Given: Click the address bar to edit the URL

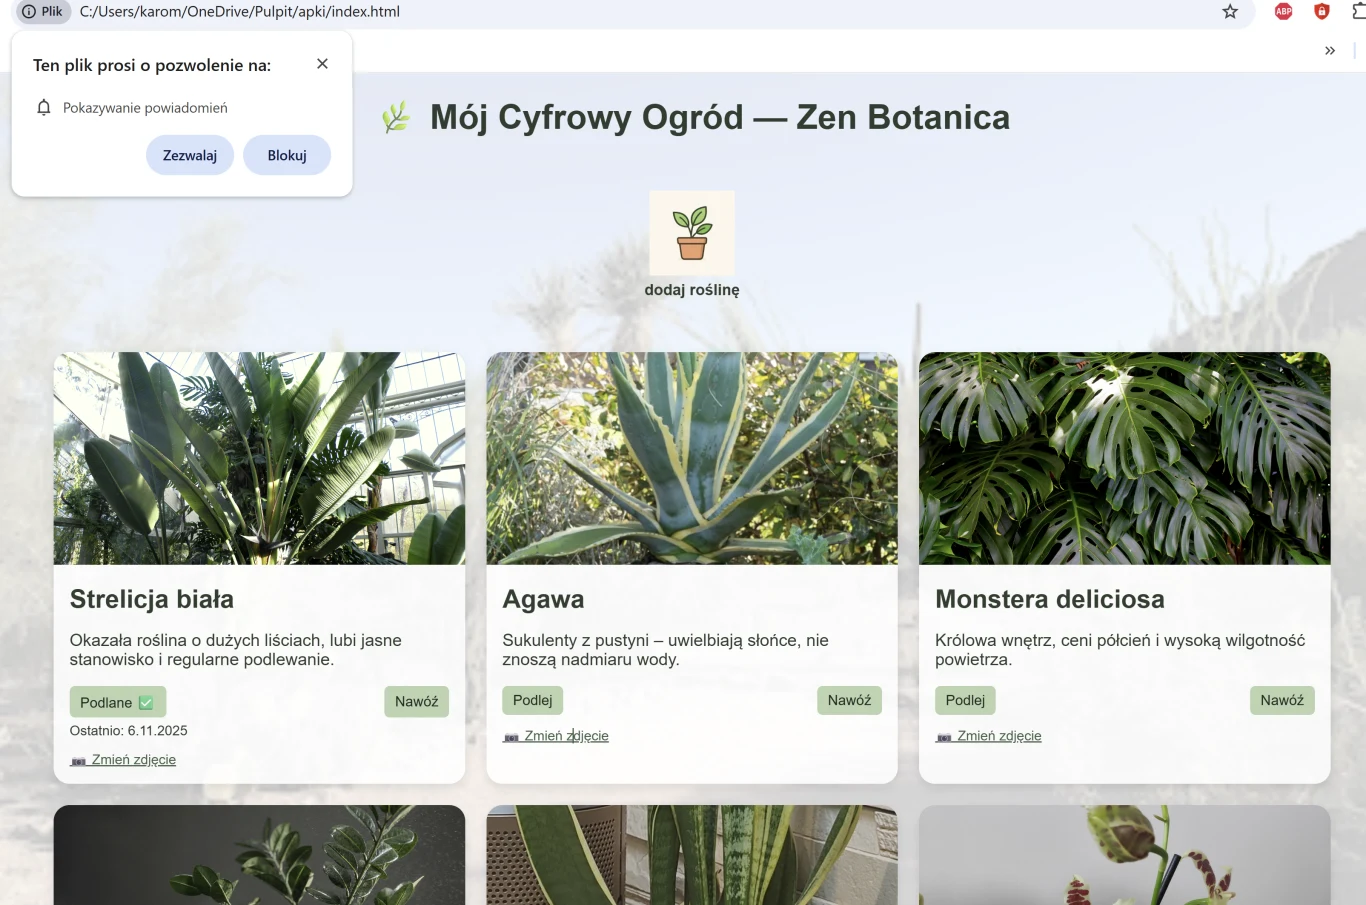Looking at the screenshot, I should click(x=600, y=11).
